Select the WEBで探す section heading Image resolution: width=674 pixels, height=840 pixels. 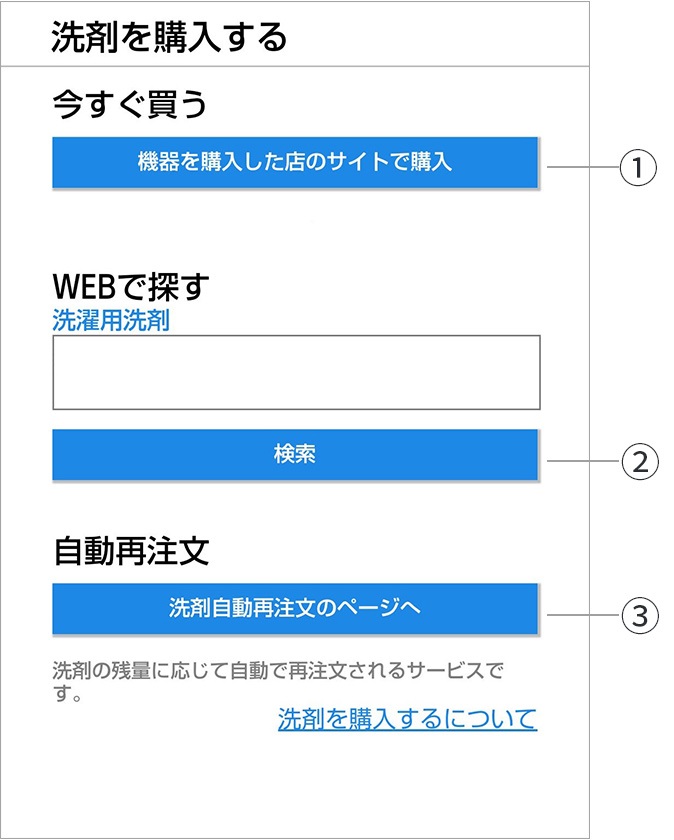pos(131,288)
